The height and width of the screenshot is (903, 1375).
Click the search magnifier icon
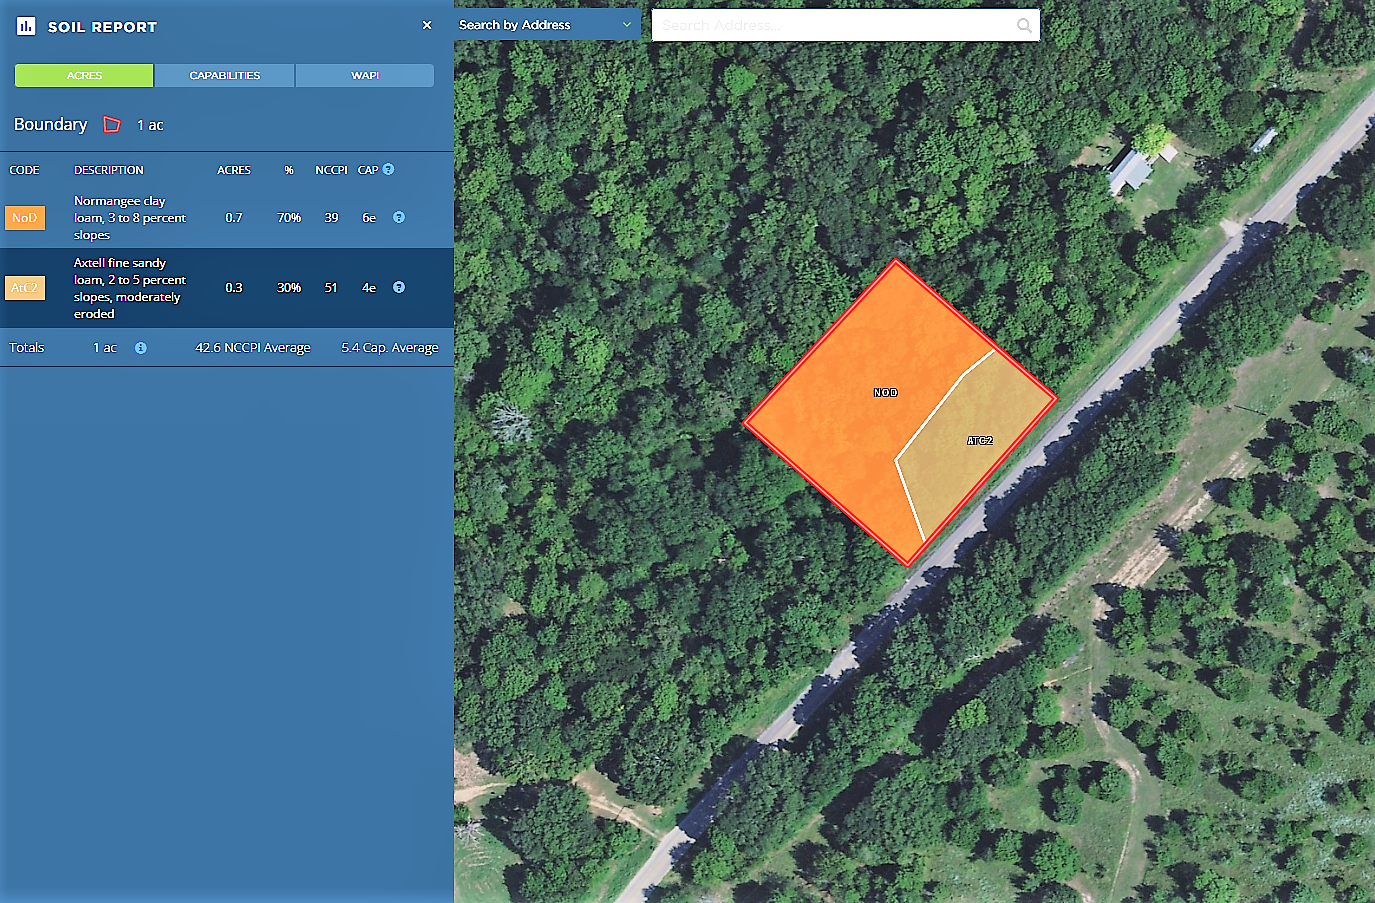tap(1024, 26)
